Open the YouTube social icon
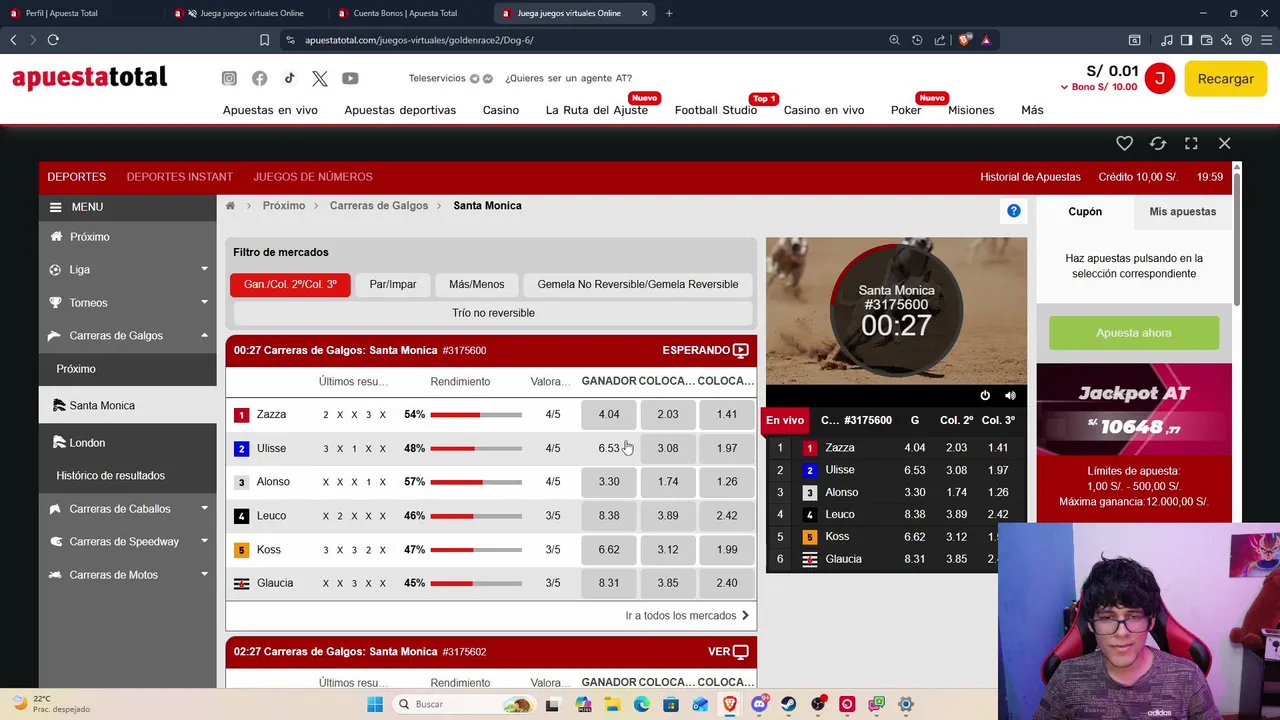The height and width of the screenshot is (720, 1280). tap(350, 78)
